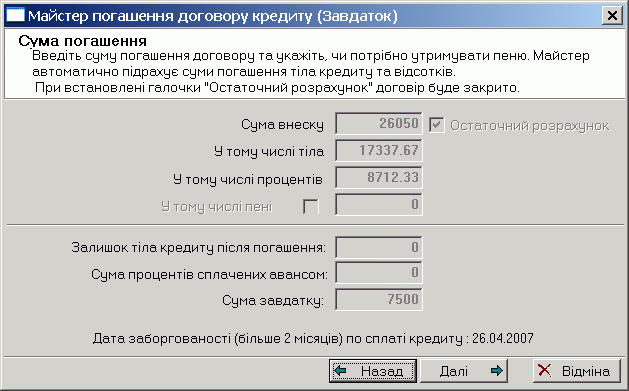Click the Дата заборгованості text line
629x391 pixels.
click(313, 338)
